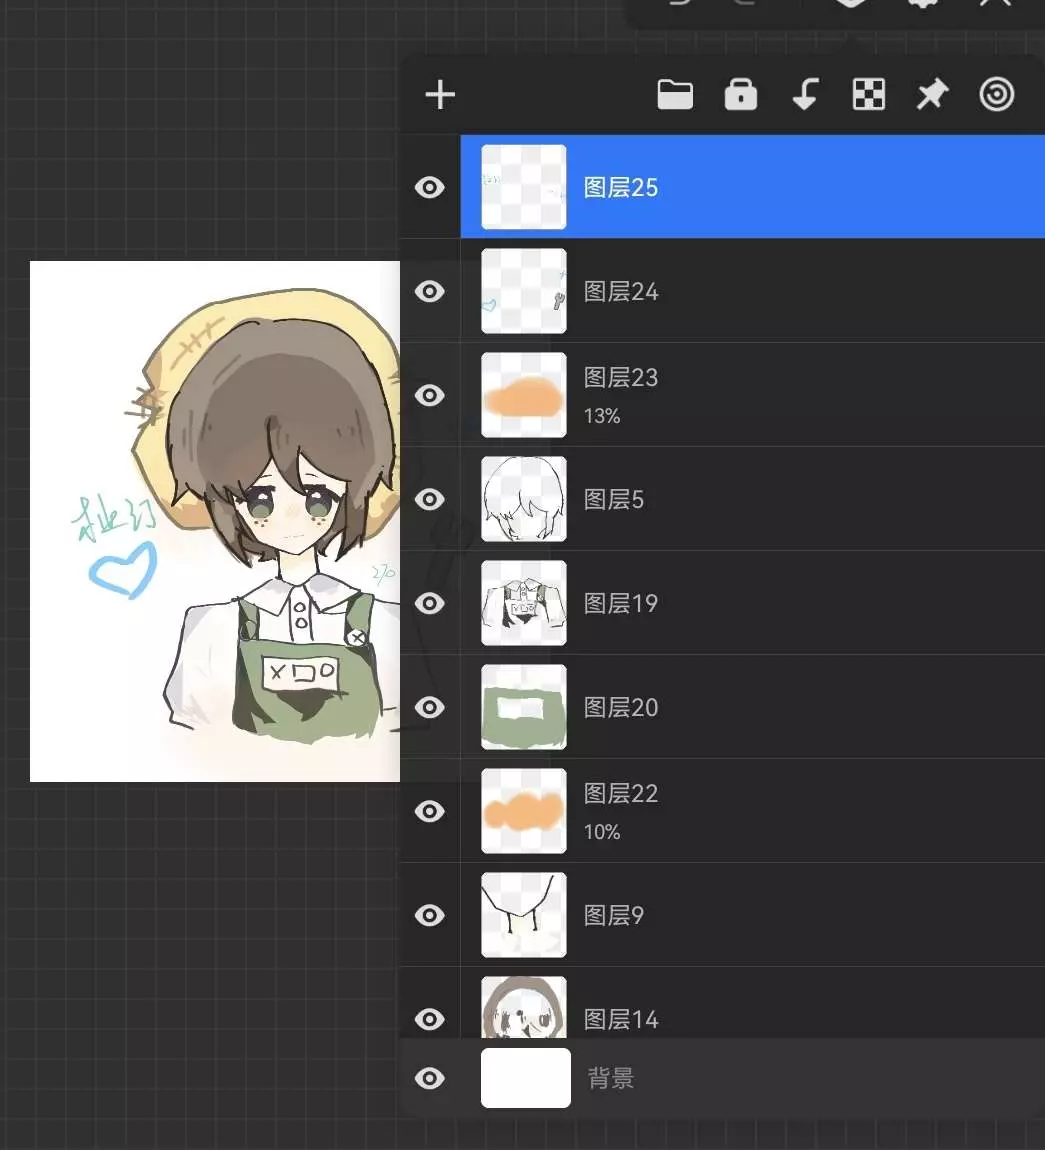
Task: Create a layer group folder
Action: [x=675, y=95]
